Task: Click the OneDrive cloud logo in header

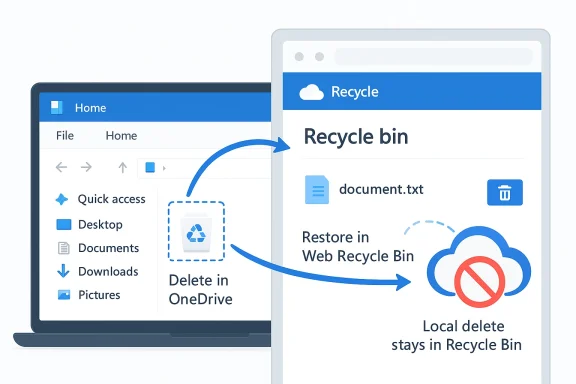Action: 312,92
